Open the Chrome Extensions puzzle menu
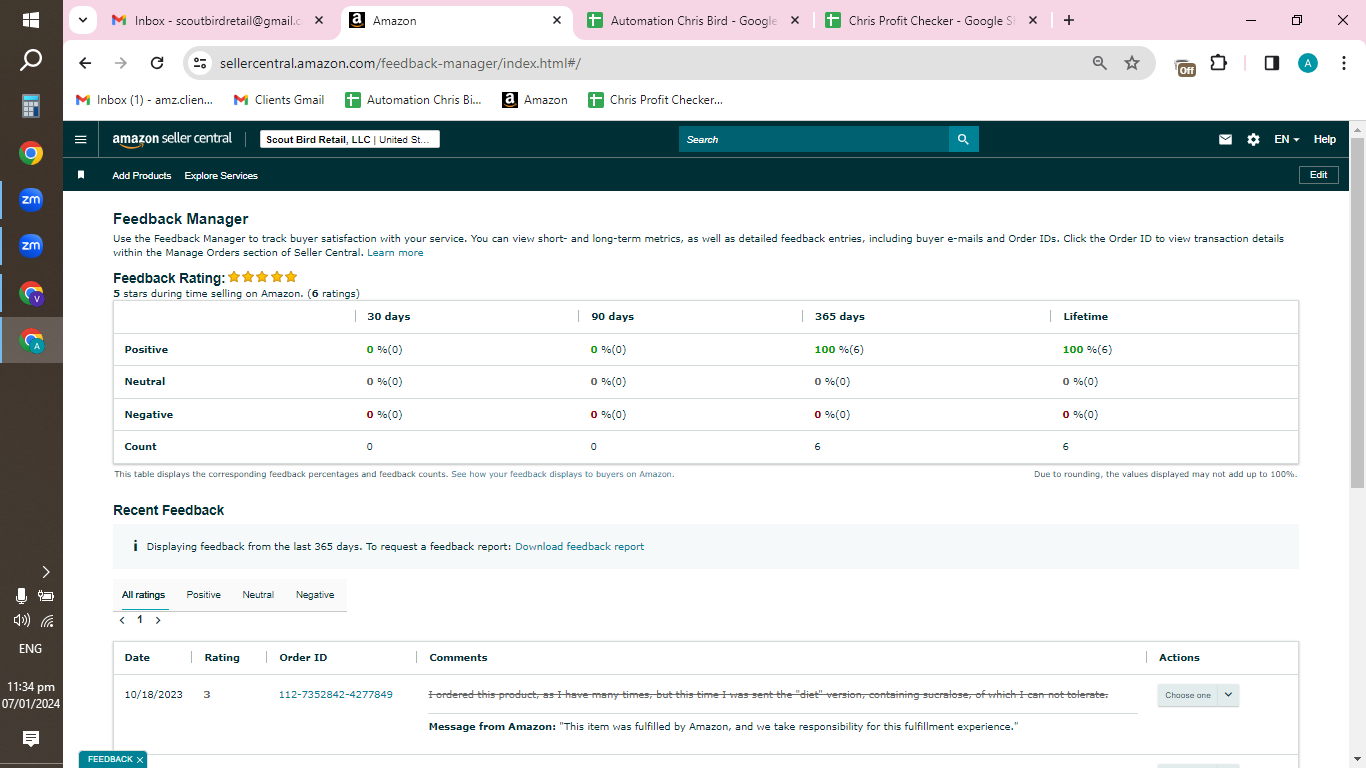Screen dimensions: 1366x768 tap(1218, 63)
